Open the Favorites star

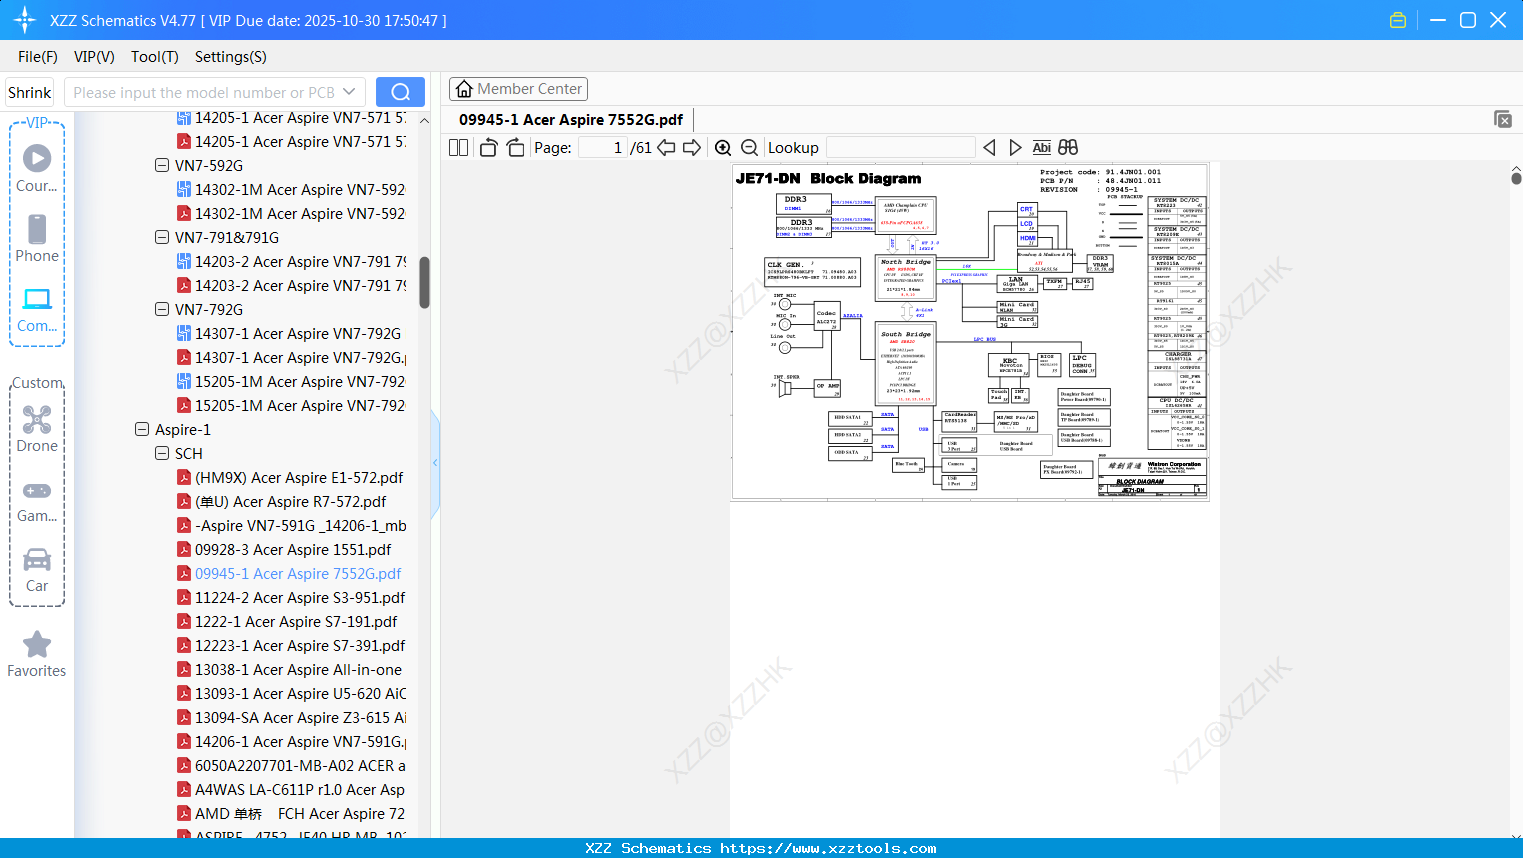pyautogui.click(x=37, y=645)
